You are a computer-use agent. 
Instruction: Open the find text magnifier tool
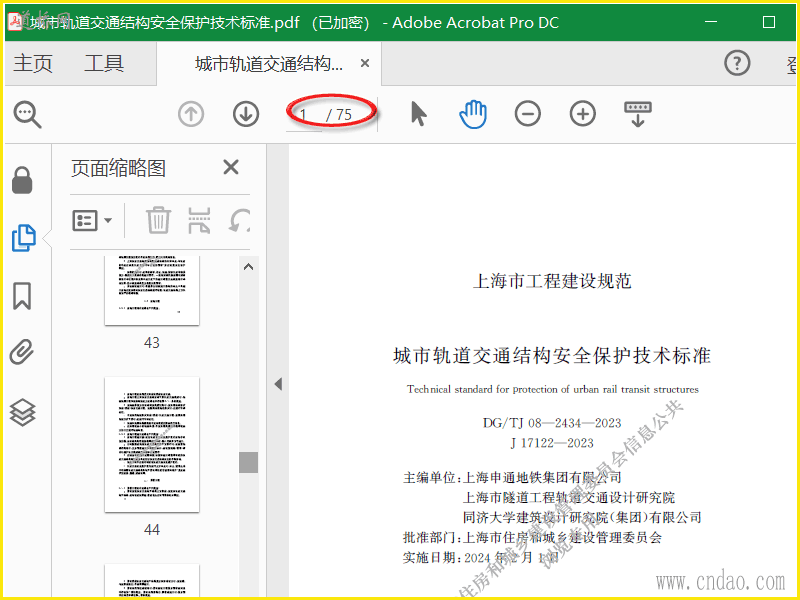pyautogui.click(x=27, y=114)
